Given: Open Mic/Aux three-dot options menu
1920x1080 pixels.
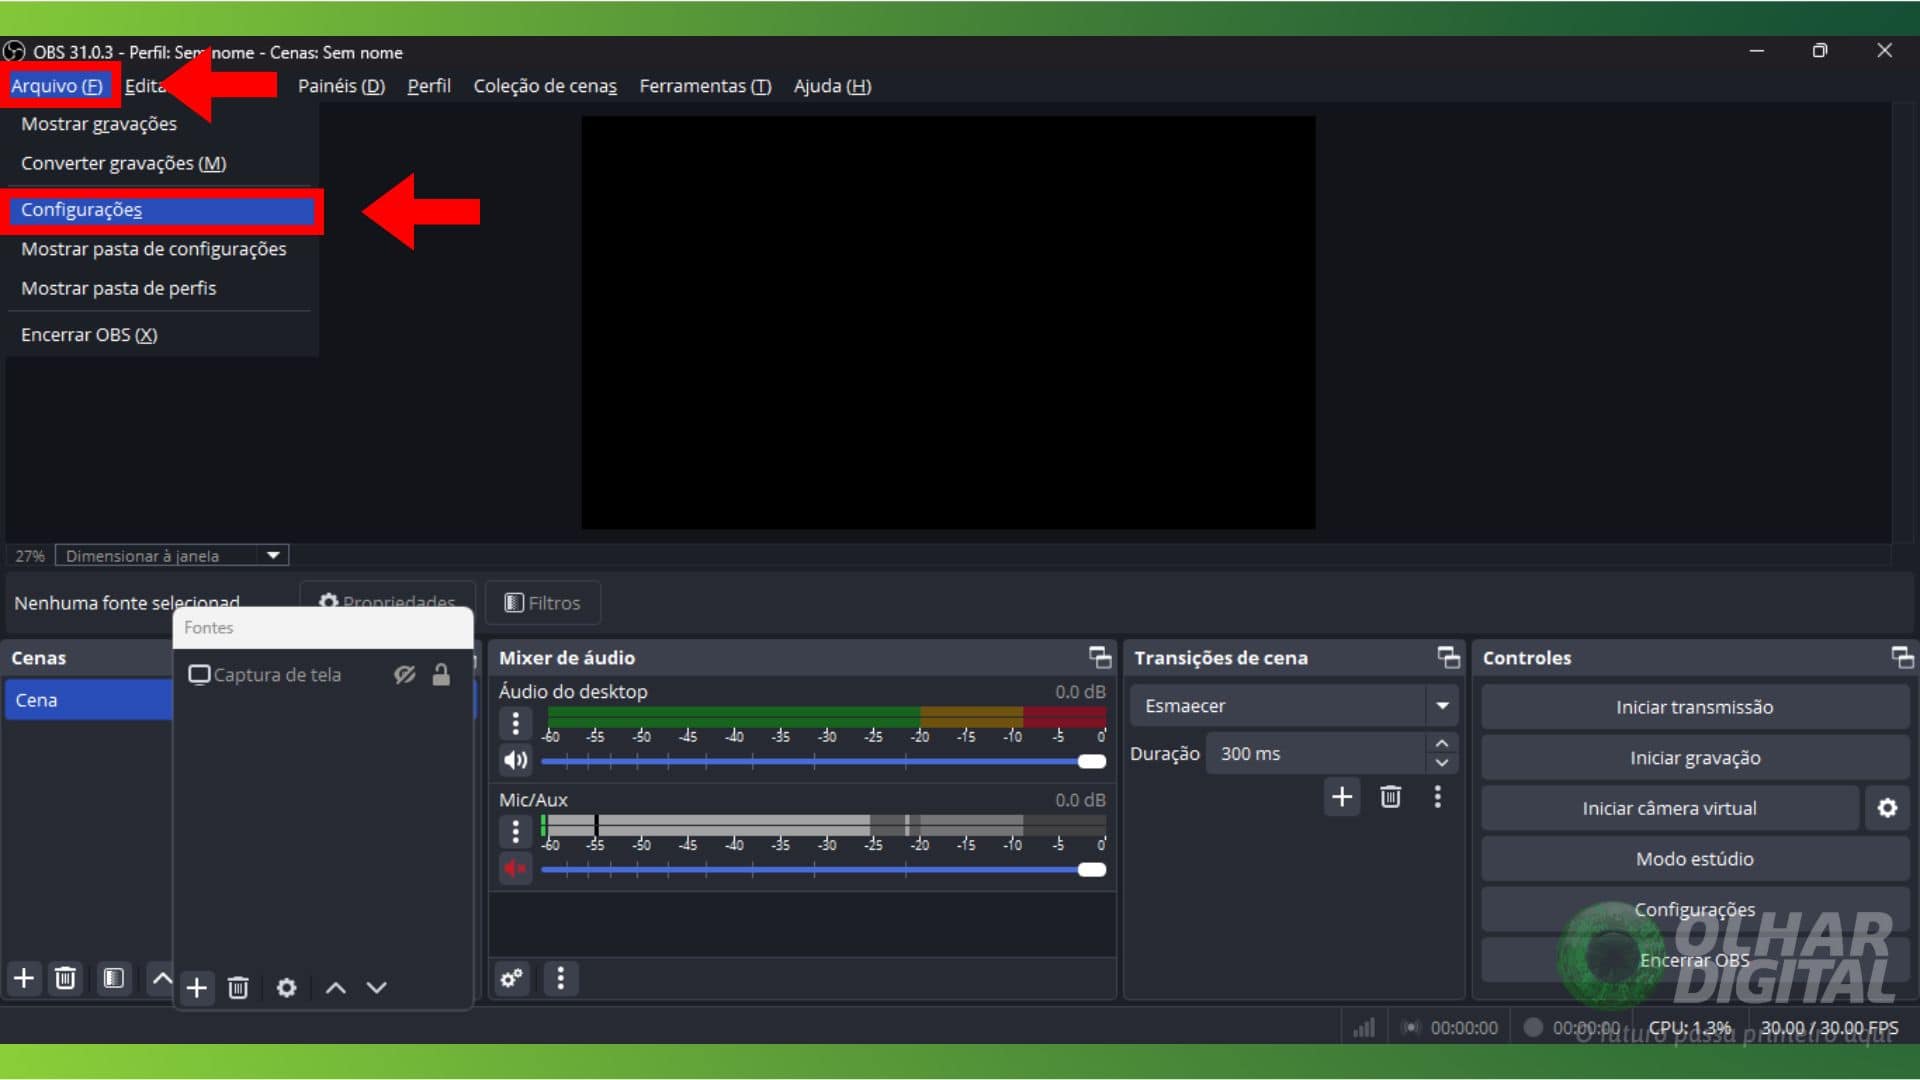Looking at the screenshot, I should click(515, 831).
